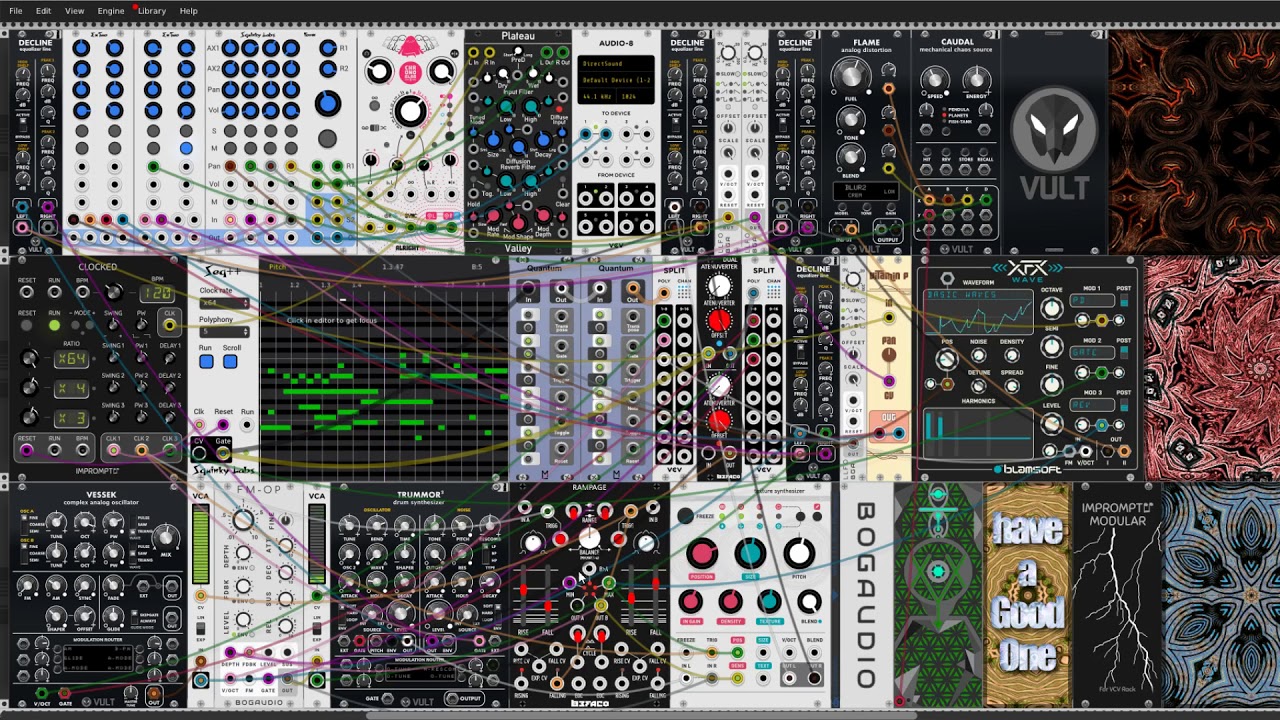Click the Flame TONE knob
Viewport: 1280px width, 720px height.
click(850, 118)
